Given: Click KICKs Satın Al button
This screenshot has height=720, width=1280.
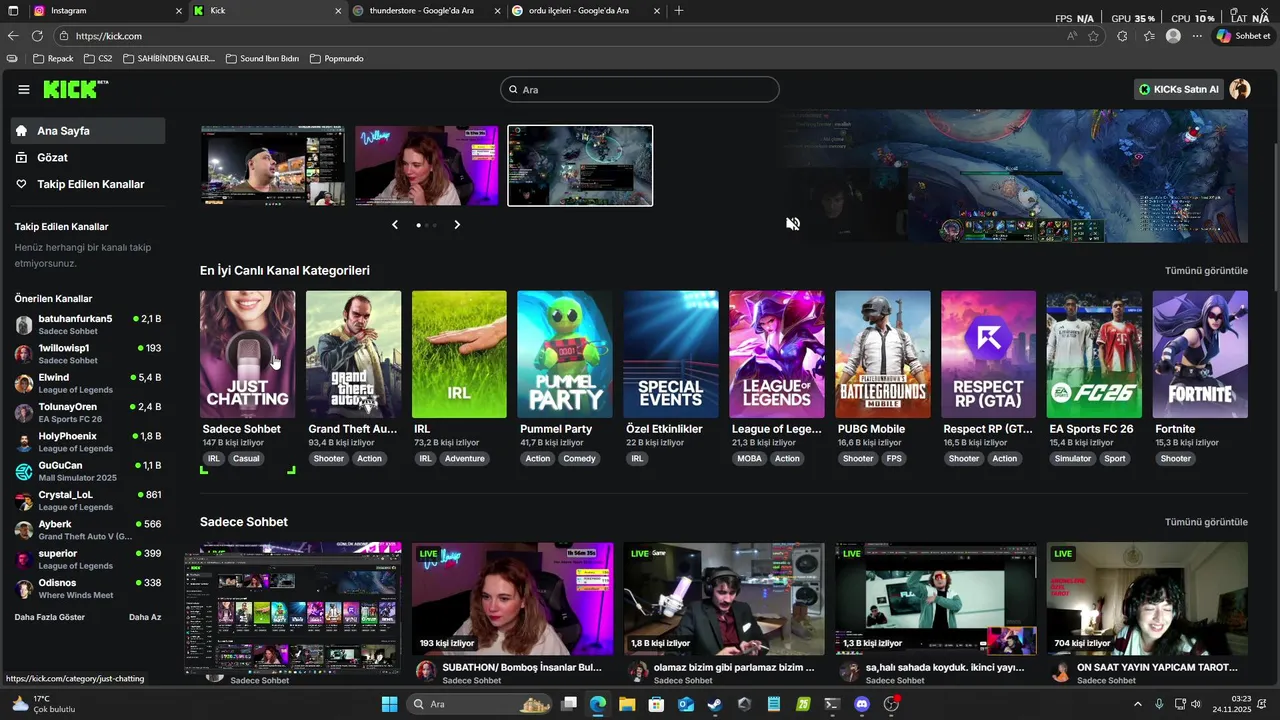Looking at the screenshot, I should [x=1180, y=90].
